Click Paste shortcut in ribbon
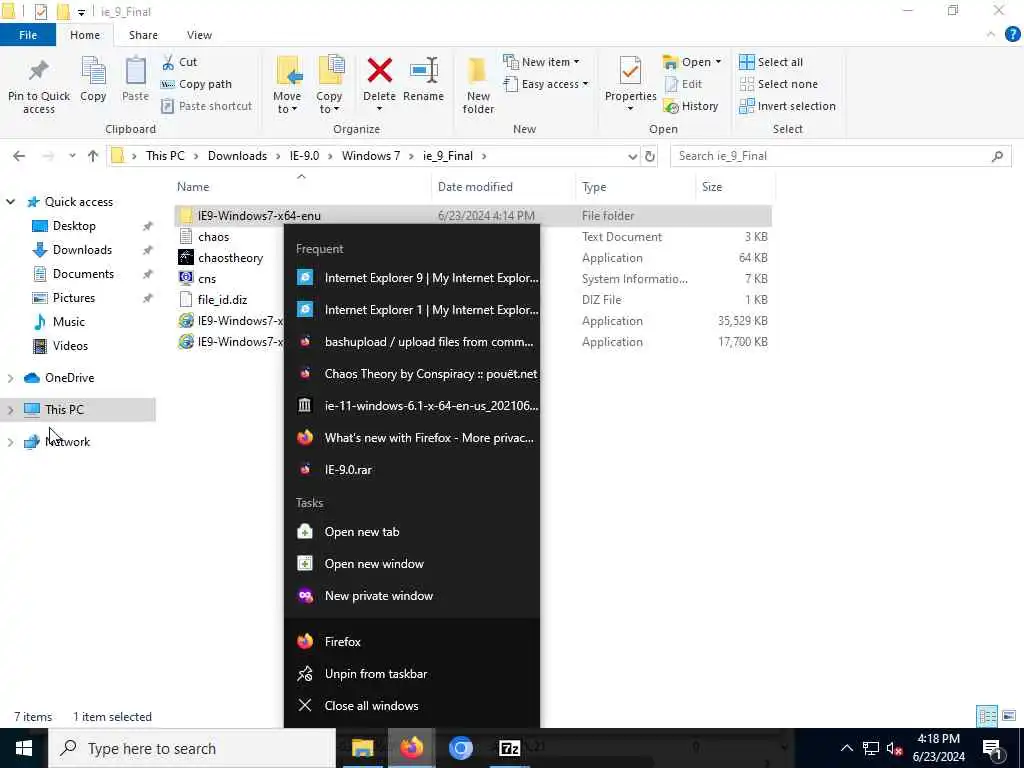This screenshot has width=1024, height=768. click(x=206, y=106)
